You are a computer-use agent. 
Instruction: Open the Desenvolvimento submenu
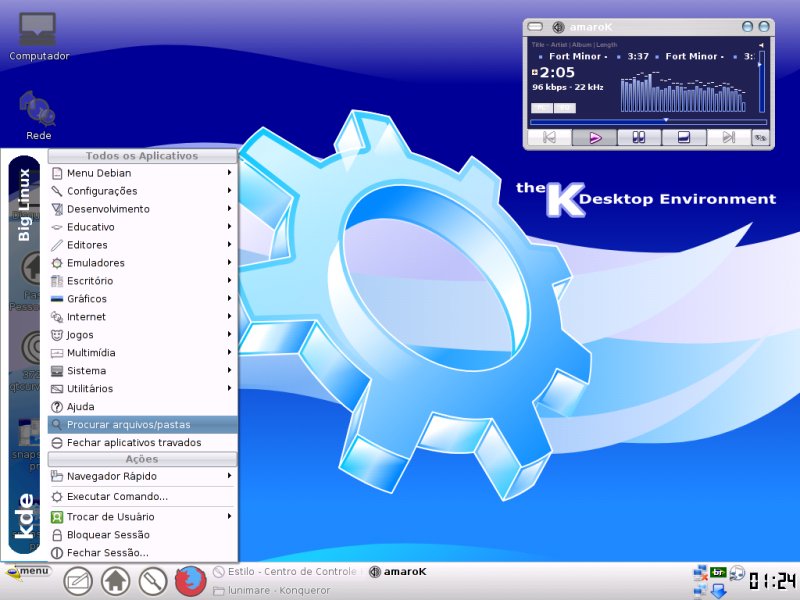142,209
